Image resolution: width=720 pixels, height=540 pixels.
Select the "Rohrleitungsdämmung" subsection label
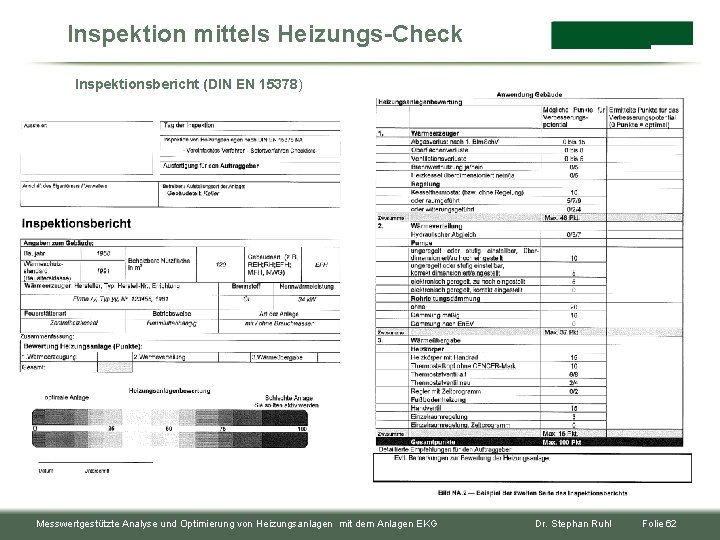445,298
